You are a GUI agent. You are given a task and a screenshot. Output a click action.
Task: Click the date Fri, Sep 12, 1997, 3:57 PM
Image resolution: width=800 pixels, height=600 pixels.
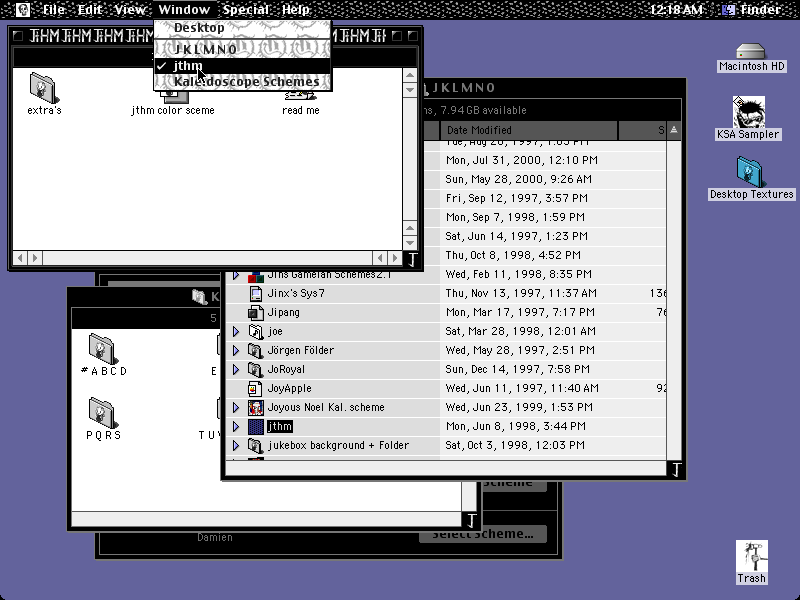[516, 198]
